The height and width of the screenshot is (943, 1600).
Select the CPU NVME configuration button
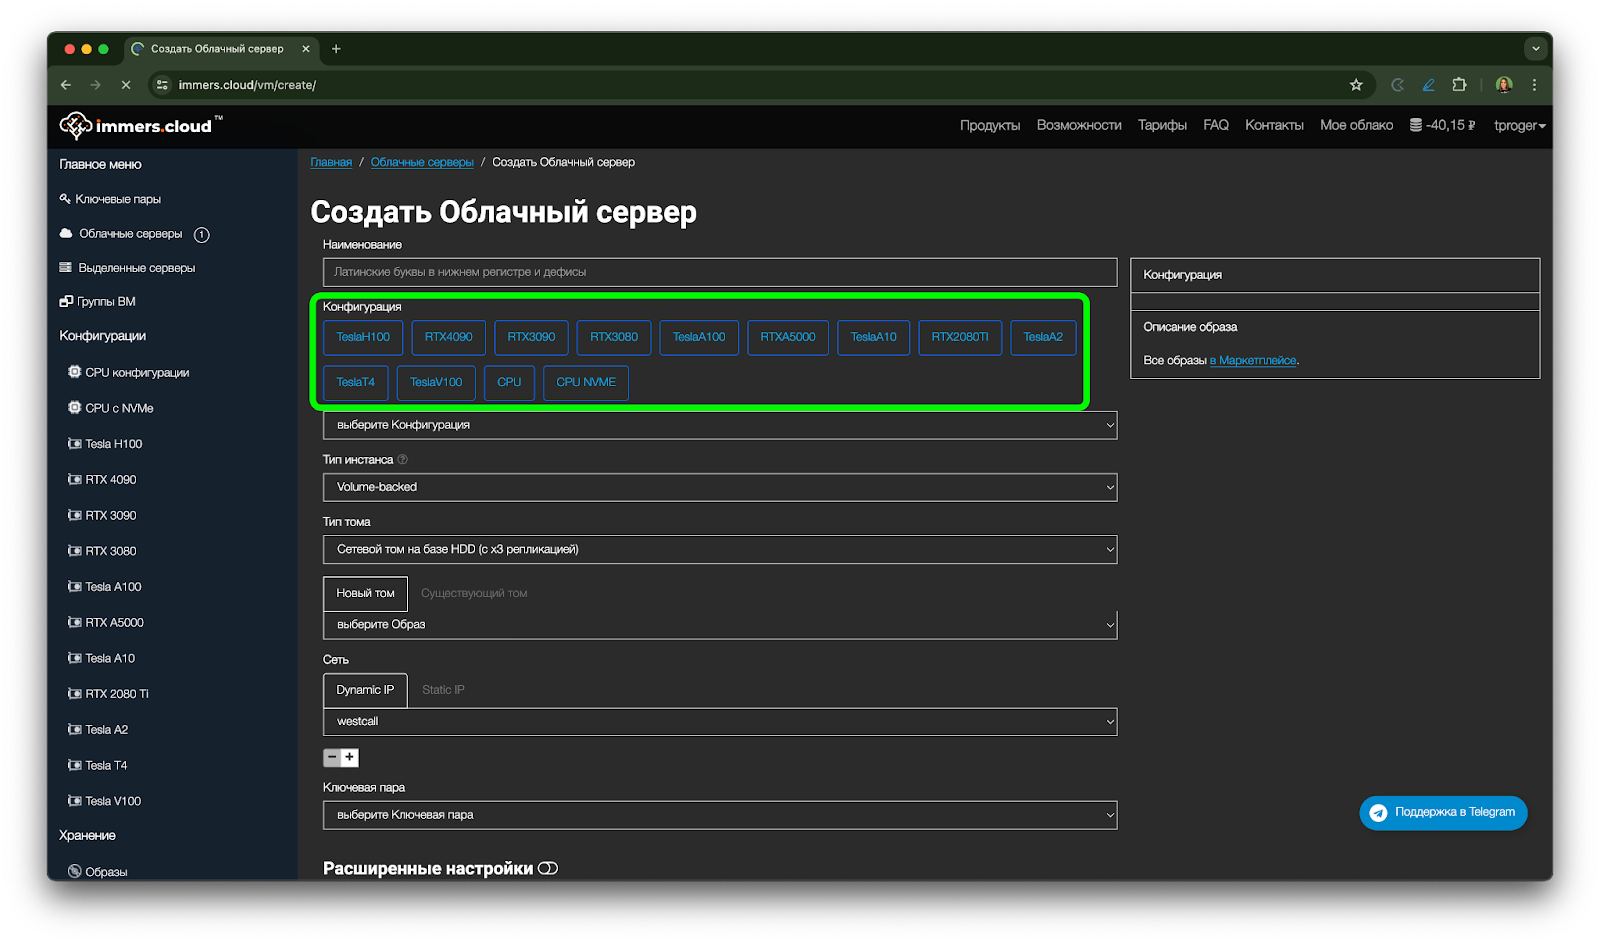pyautogui.click(x=586, y=382)
